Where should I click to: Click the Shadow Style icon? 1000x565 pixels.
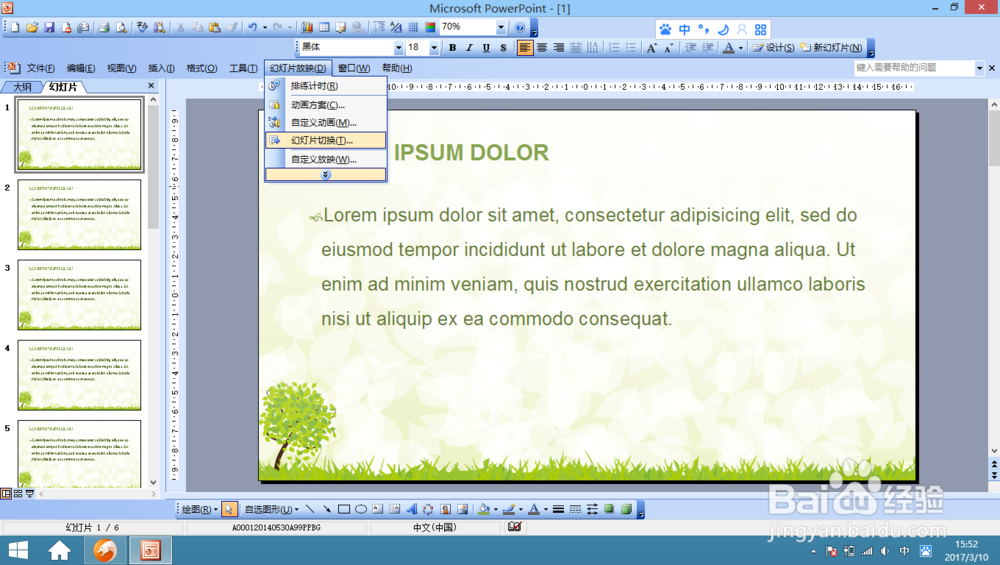pyautogui.click(x=609, y=509)
